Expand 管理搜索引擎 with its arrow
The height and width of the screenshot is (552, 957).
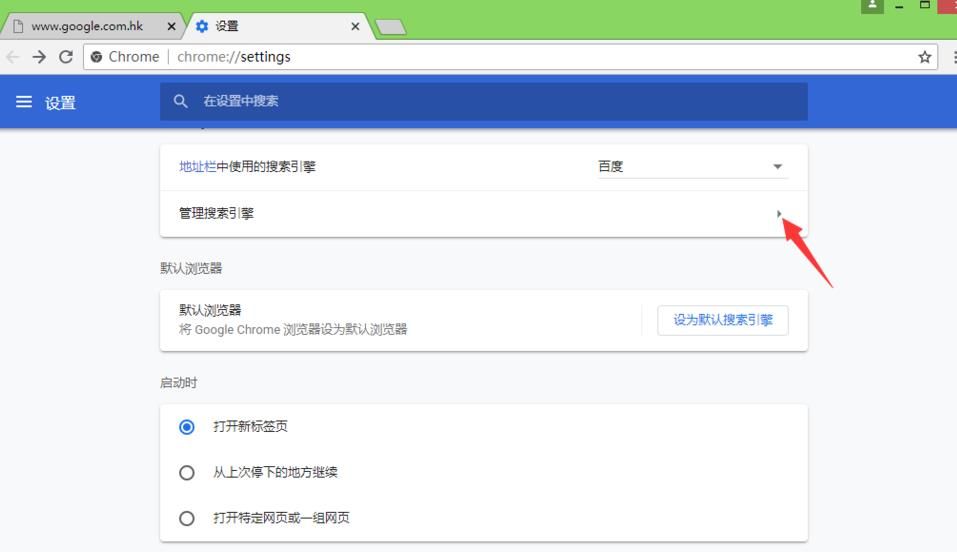(x=779, y=214)
